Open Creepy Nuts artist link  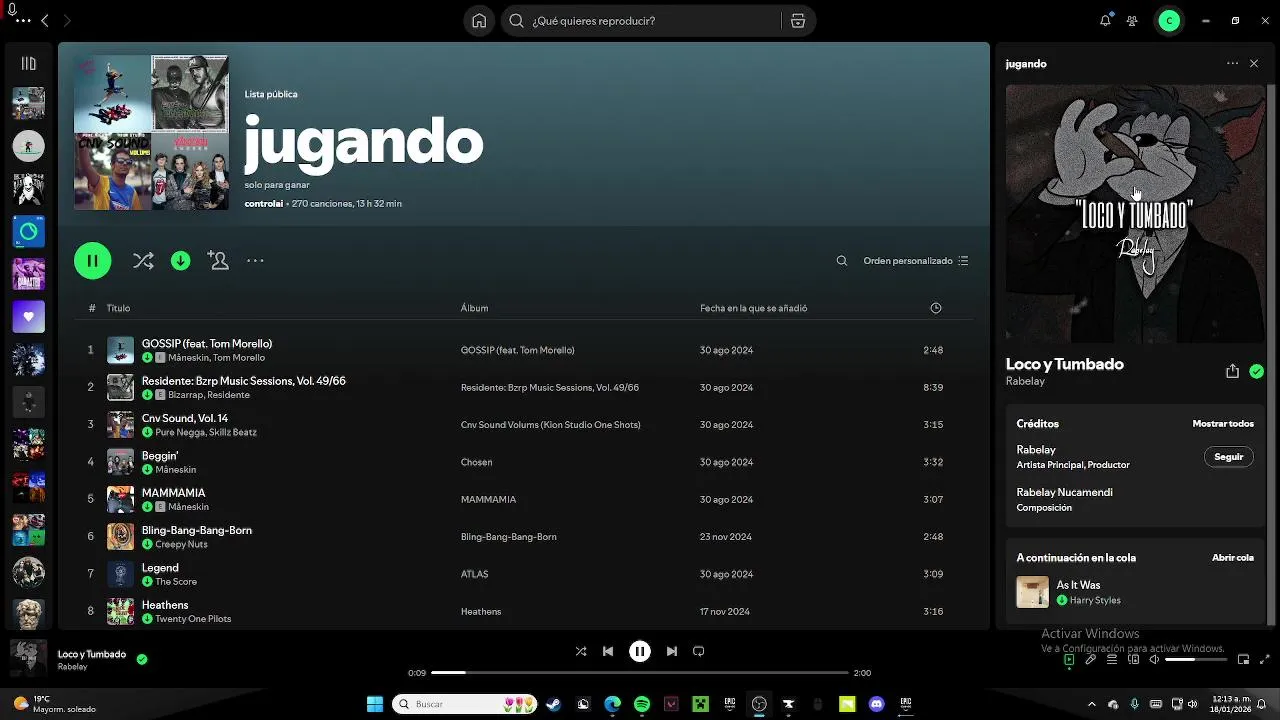point(181,545)
